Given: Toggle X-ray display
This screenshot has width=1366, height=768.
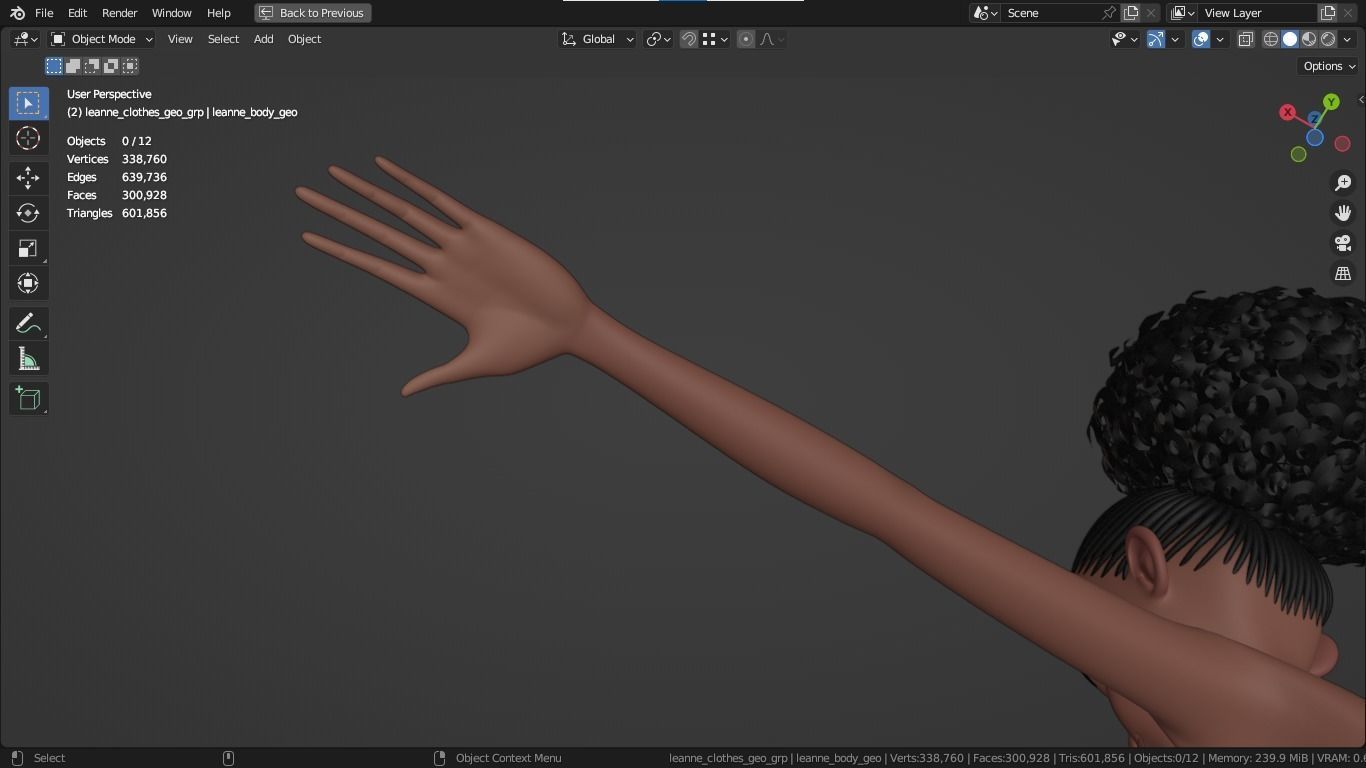Looking at the screenshot, I should pyautogui.click(x=1246, y=39).
